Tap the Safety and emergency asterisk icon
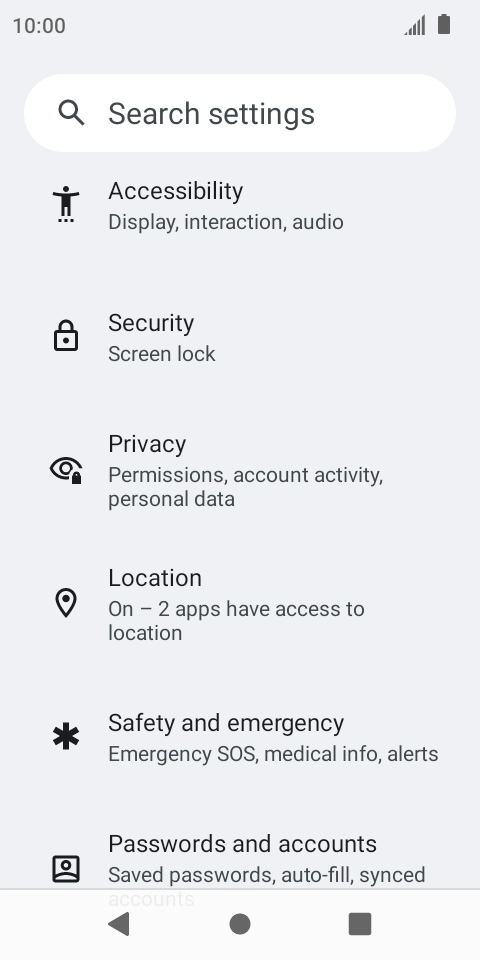This screenshot has width=480, height=960. click(x=66, y=737)
